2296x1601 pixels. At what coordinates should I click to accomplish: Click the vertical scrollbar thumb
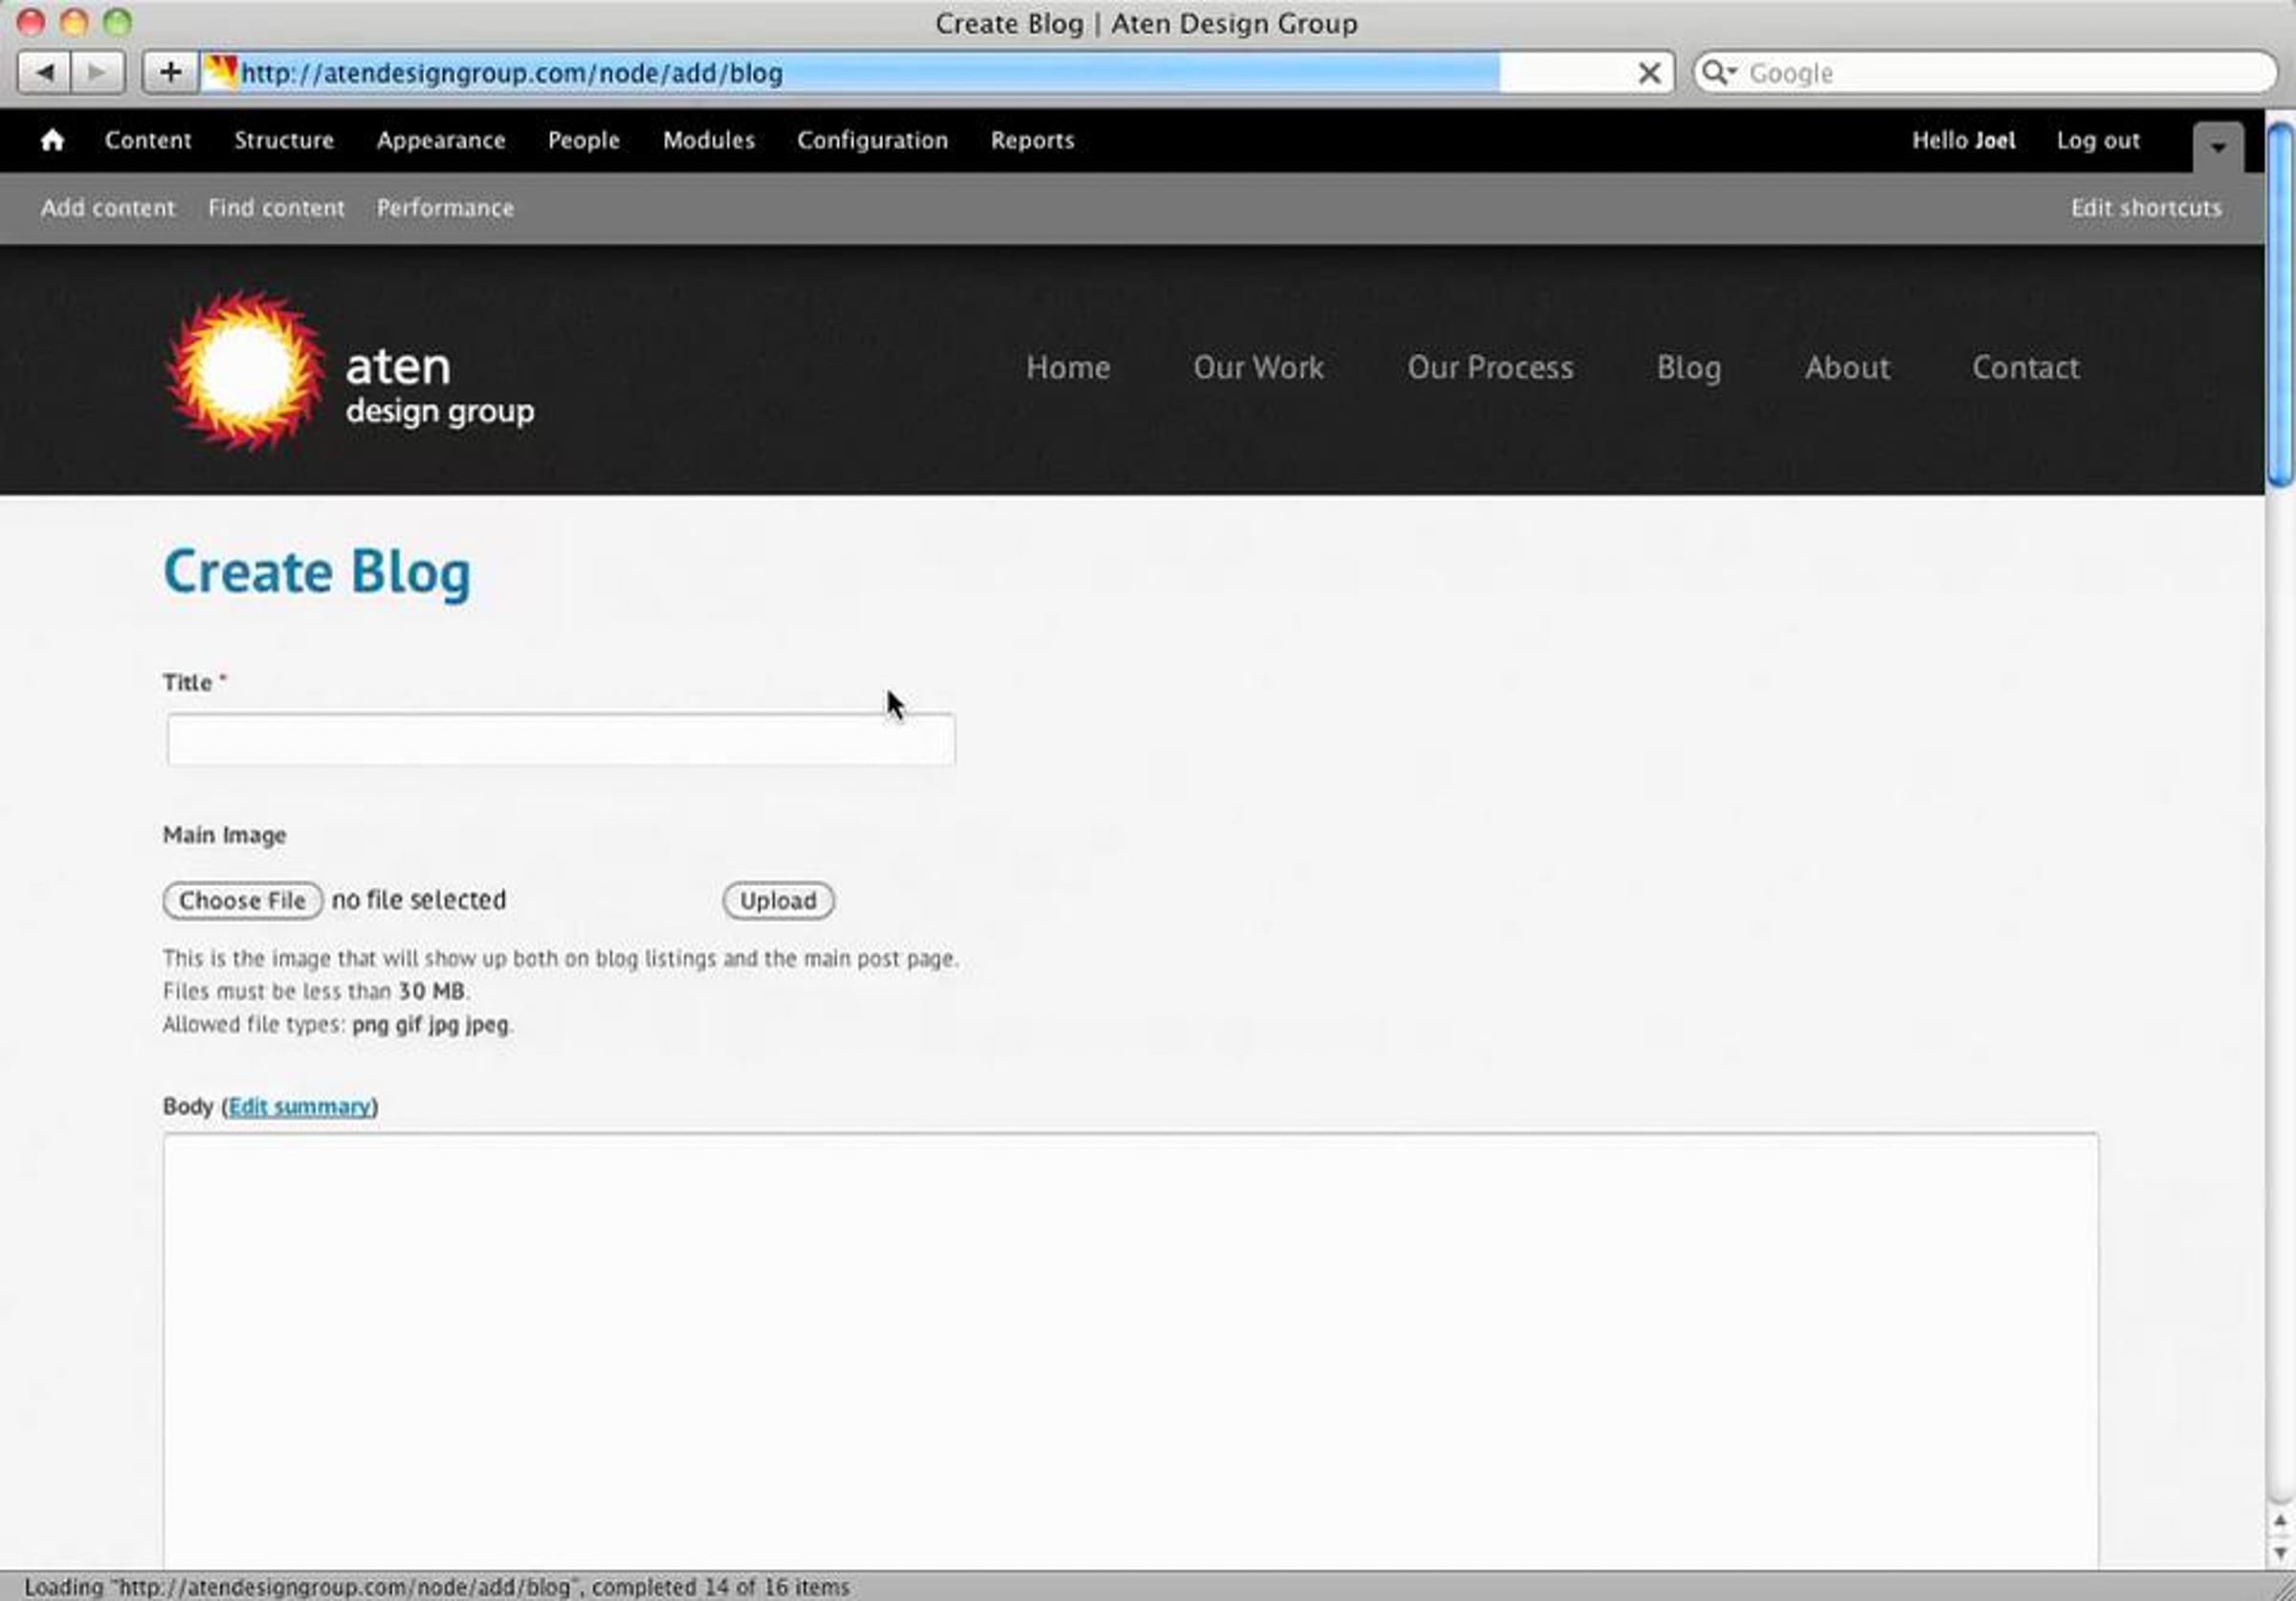2280,305
